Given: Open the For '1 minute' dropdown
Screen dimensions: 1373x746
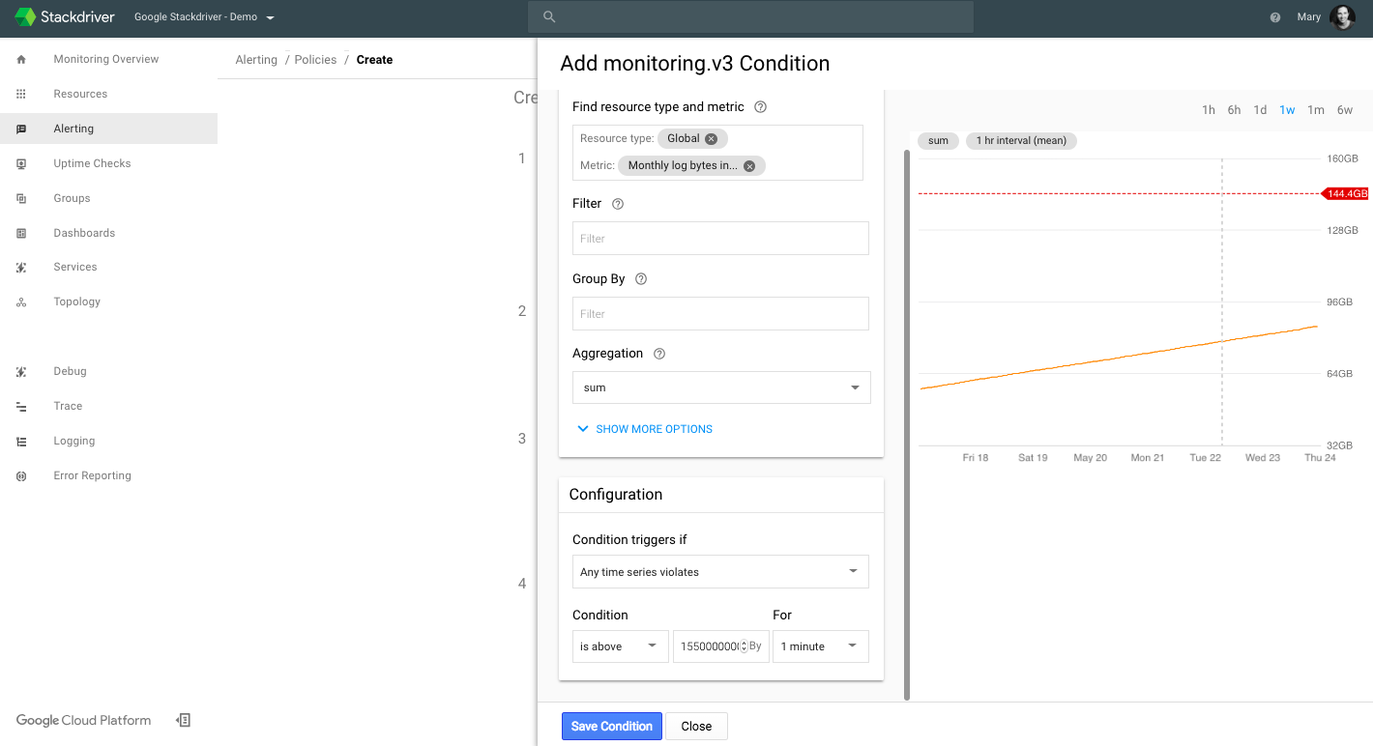Looking at the screenshot, I should 820,646.
